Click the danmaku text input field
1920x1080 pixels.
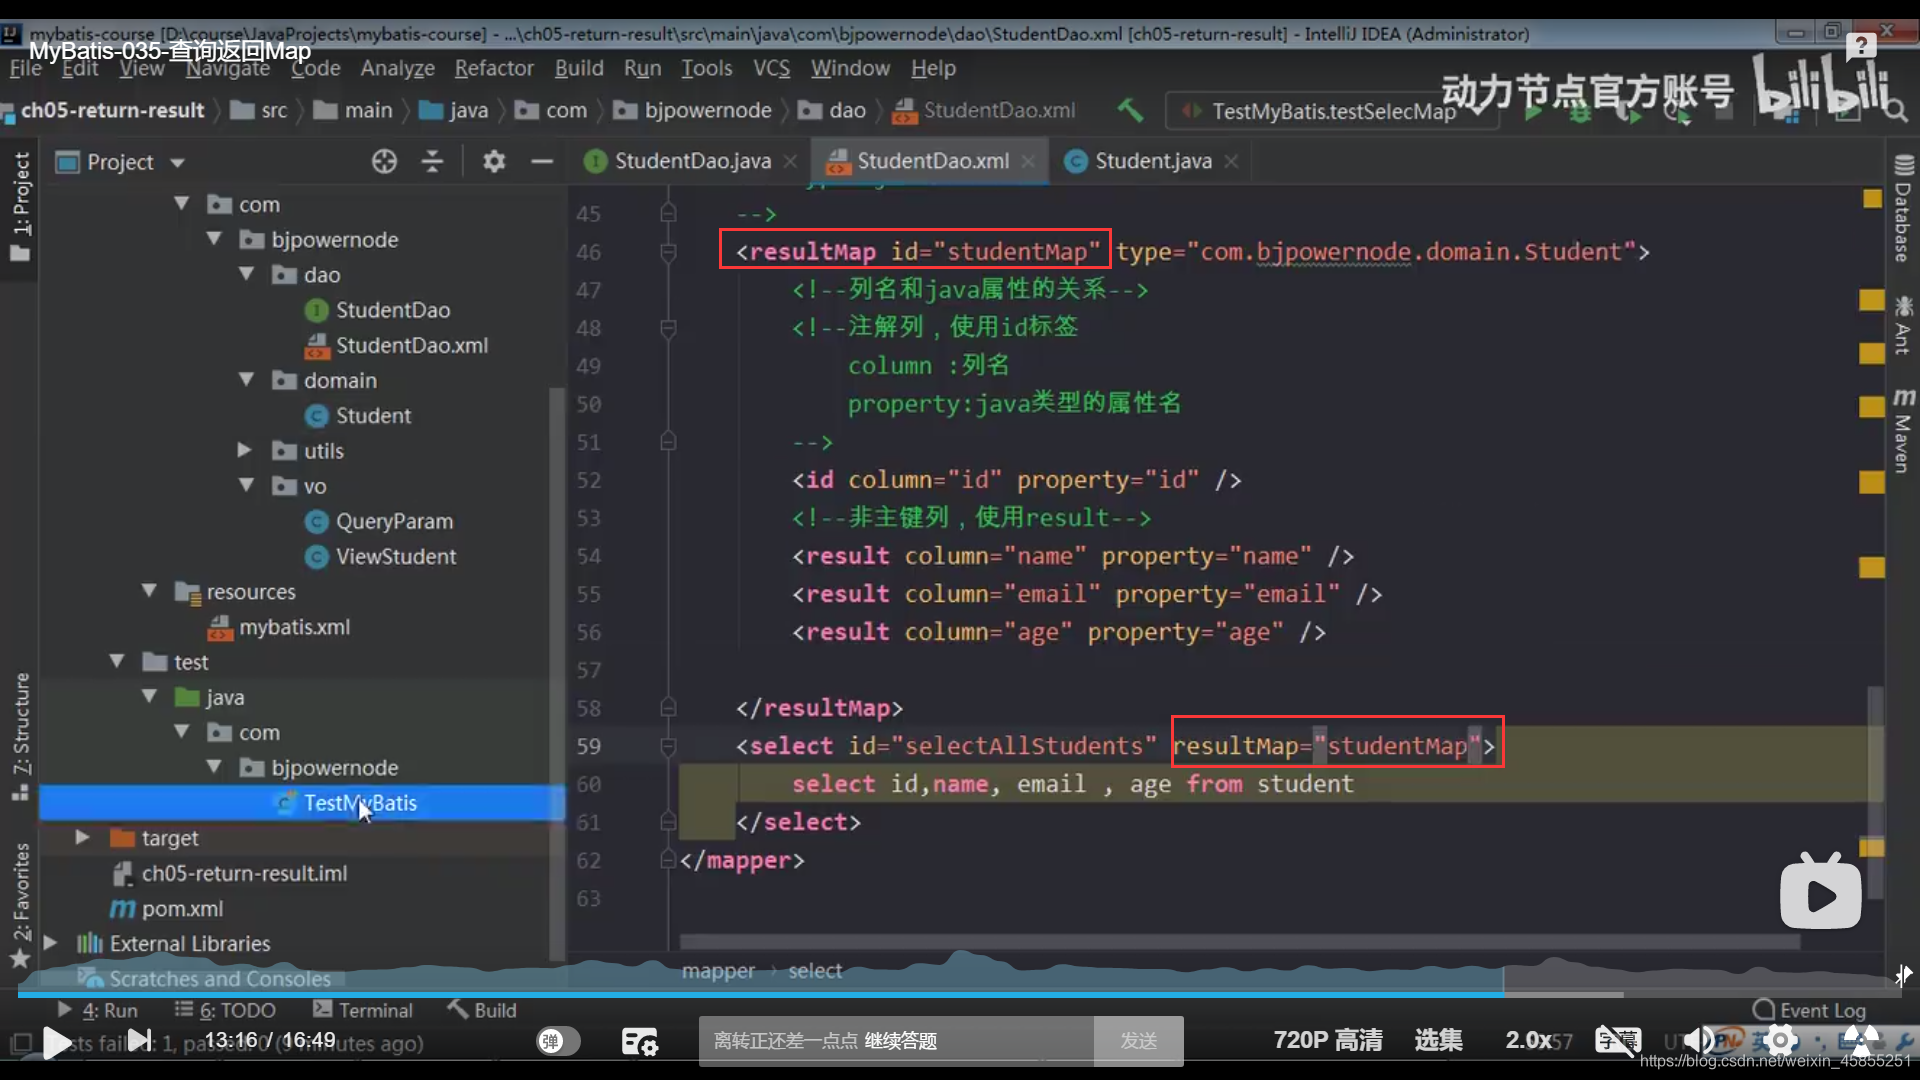(897, 1041)
